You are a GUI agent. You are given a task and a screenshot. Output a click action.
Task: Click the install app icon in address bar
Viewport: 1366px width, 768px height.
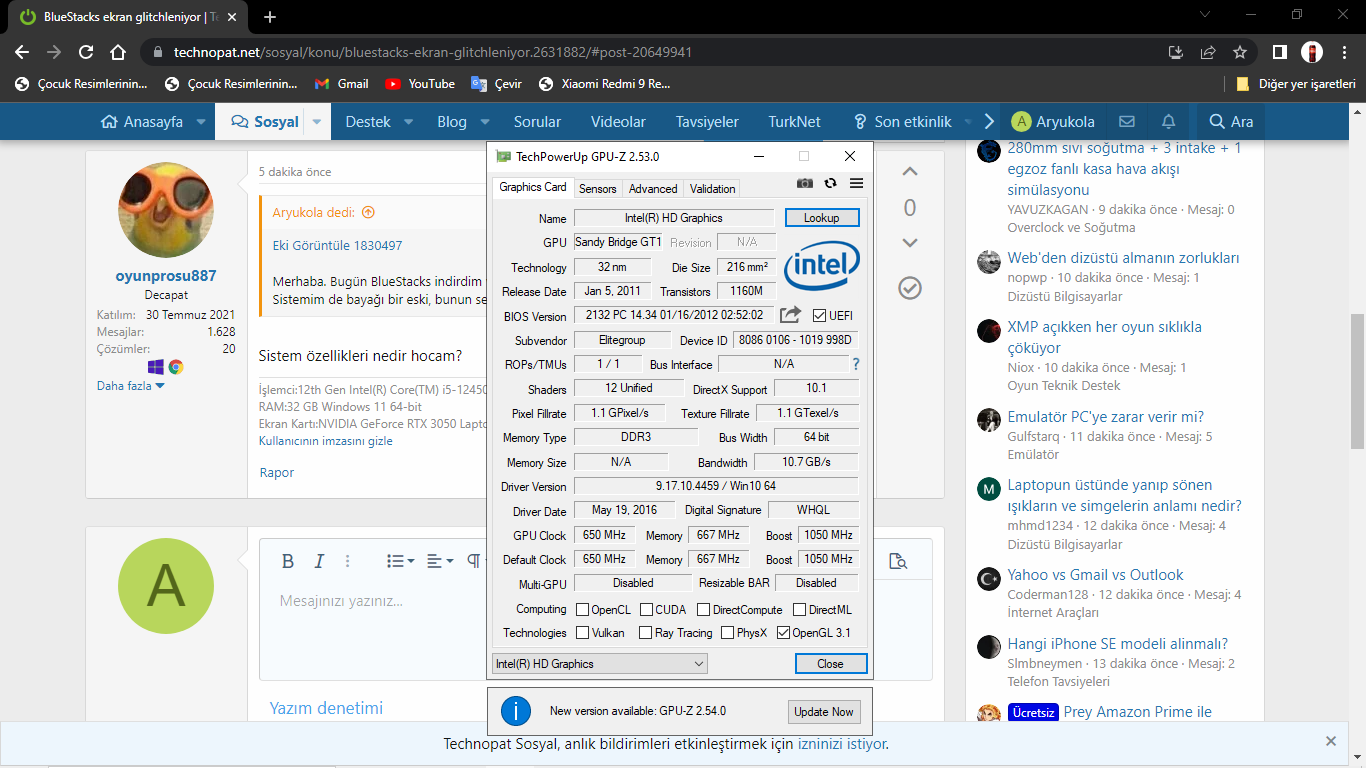coord(1176,52)
